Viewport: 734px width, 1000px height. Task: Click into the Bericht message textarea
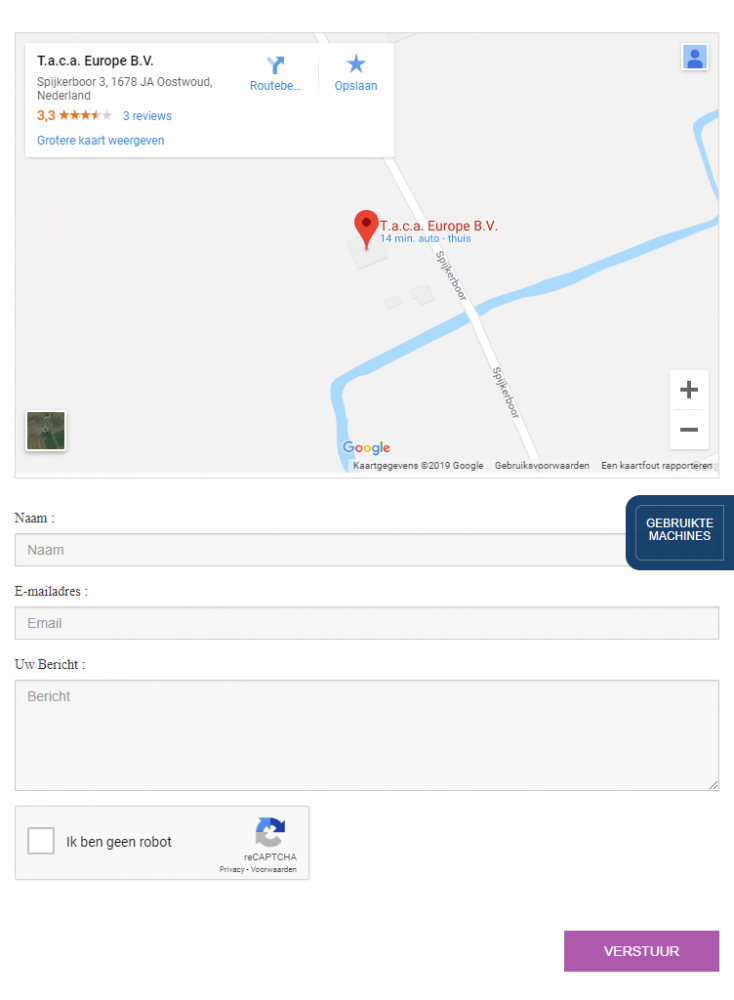(367, 735)
